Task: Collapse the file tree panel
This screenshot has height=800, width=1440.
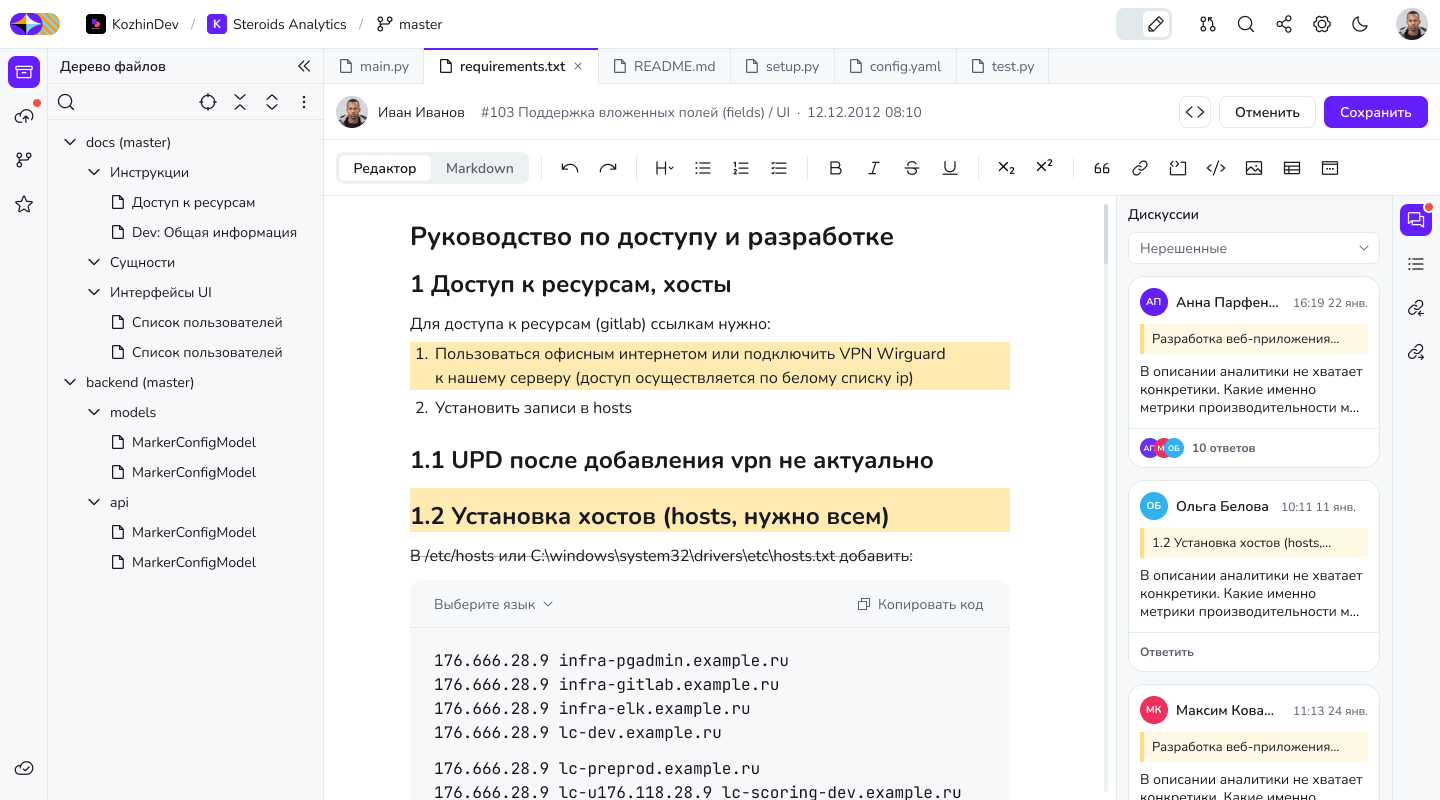Action: point(304,66)
